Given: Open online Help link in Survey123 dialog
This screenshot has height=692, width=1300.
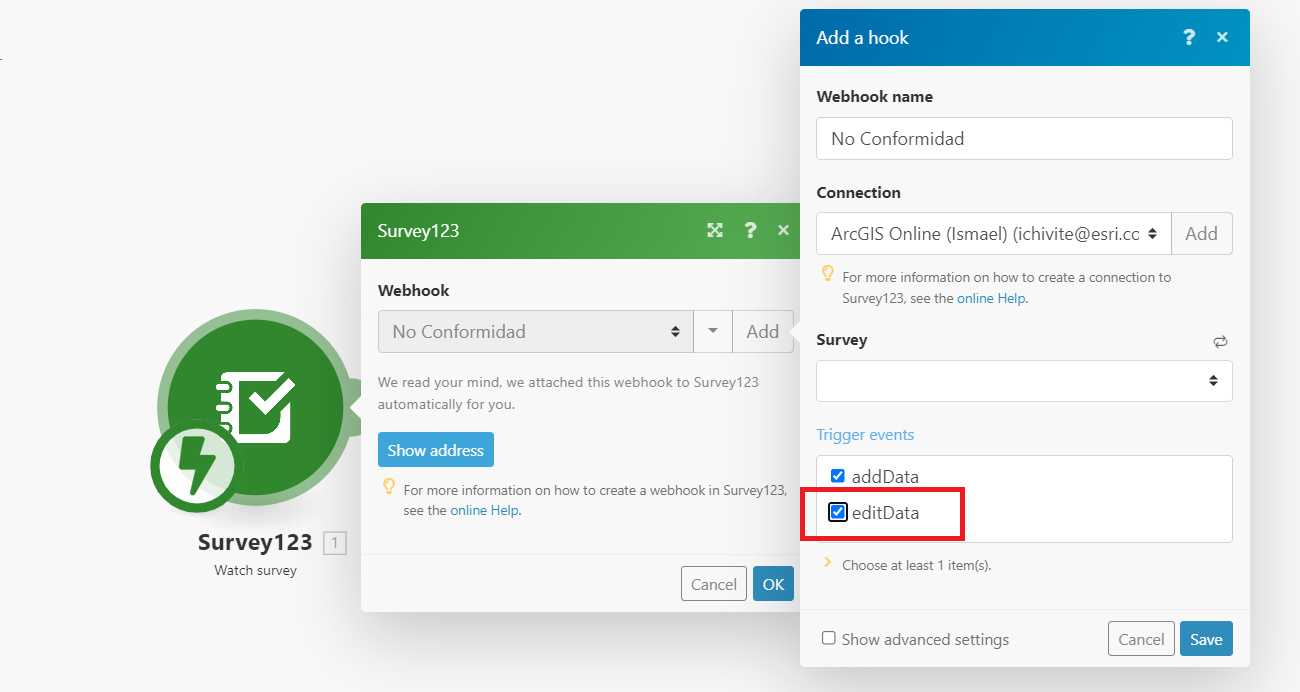Looking at the screenshot, I should (x=484, y=510).
